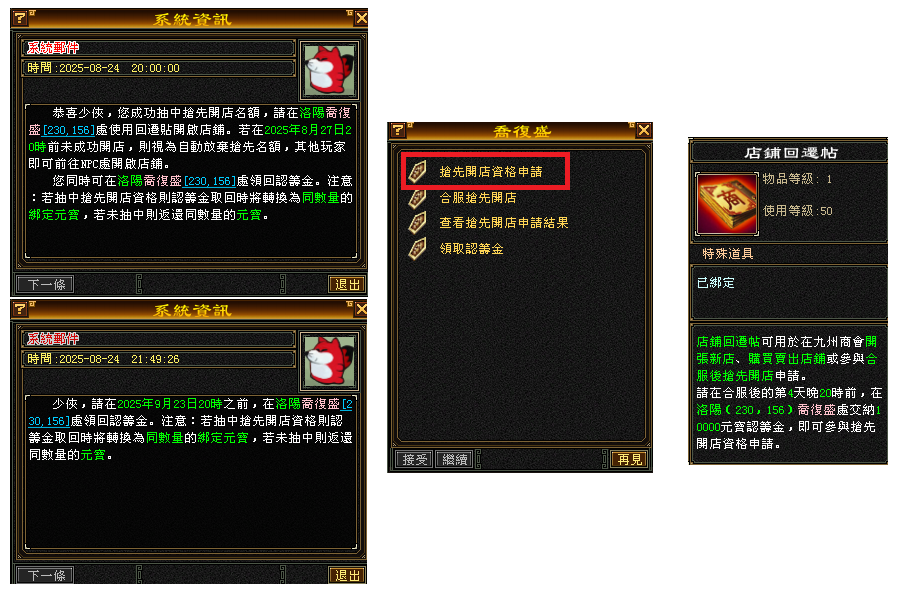Screen dimensions: 901x601
Task: Choose the 合服搶先開店 entry
Action: pyautogui.click(x=478, y=198)
